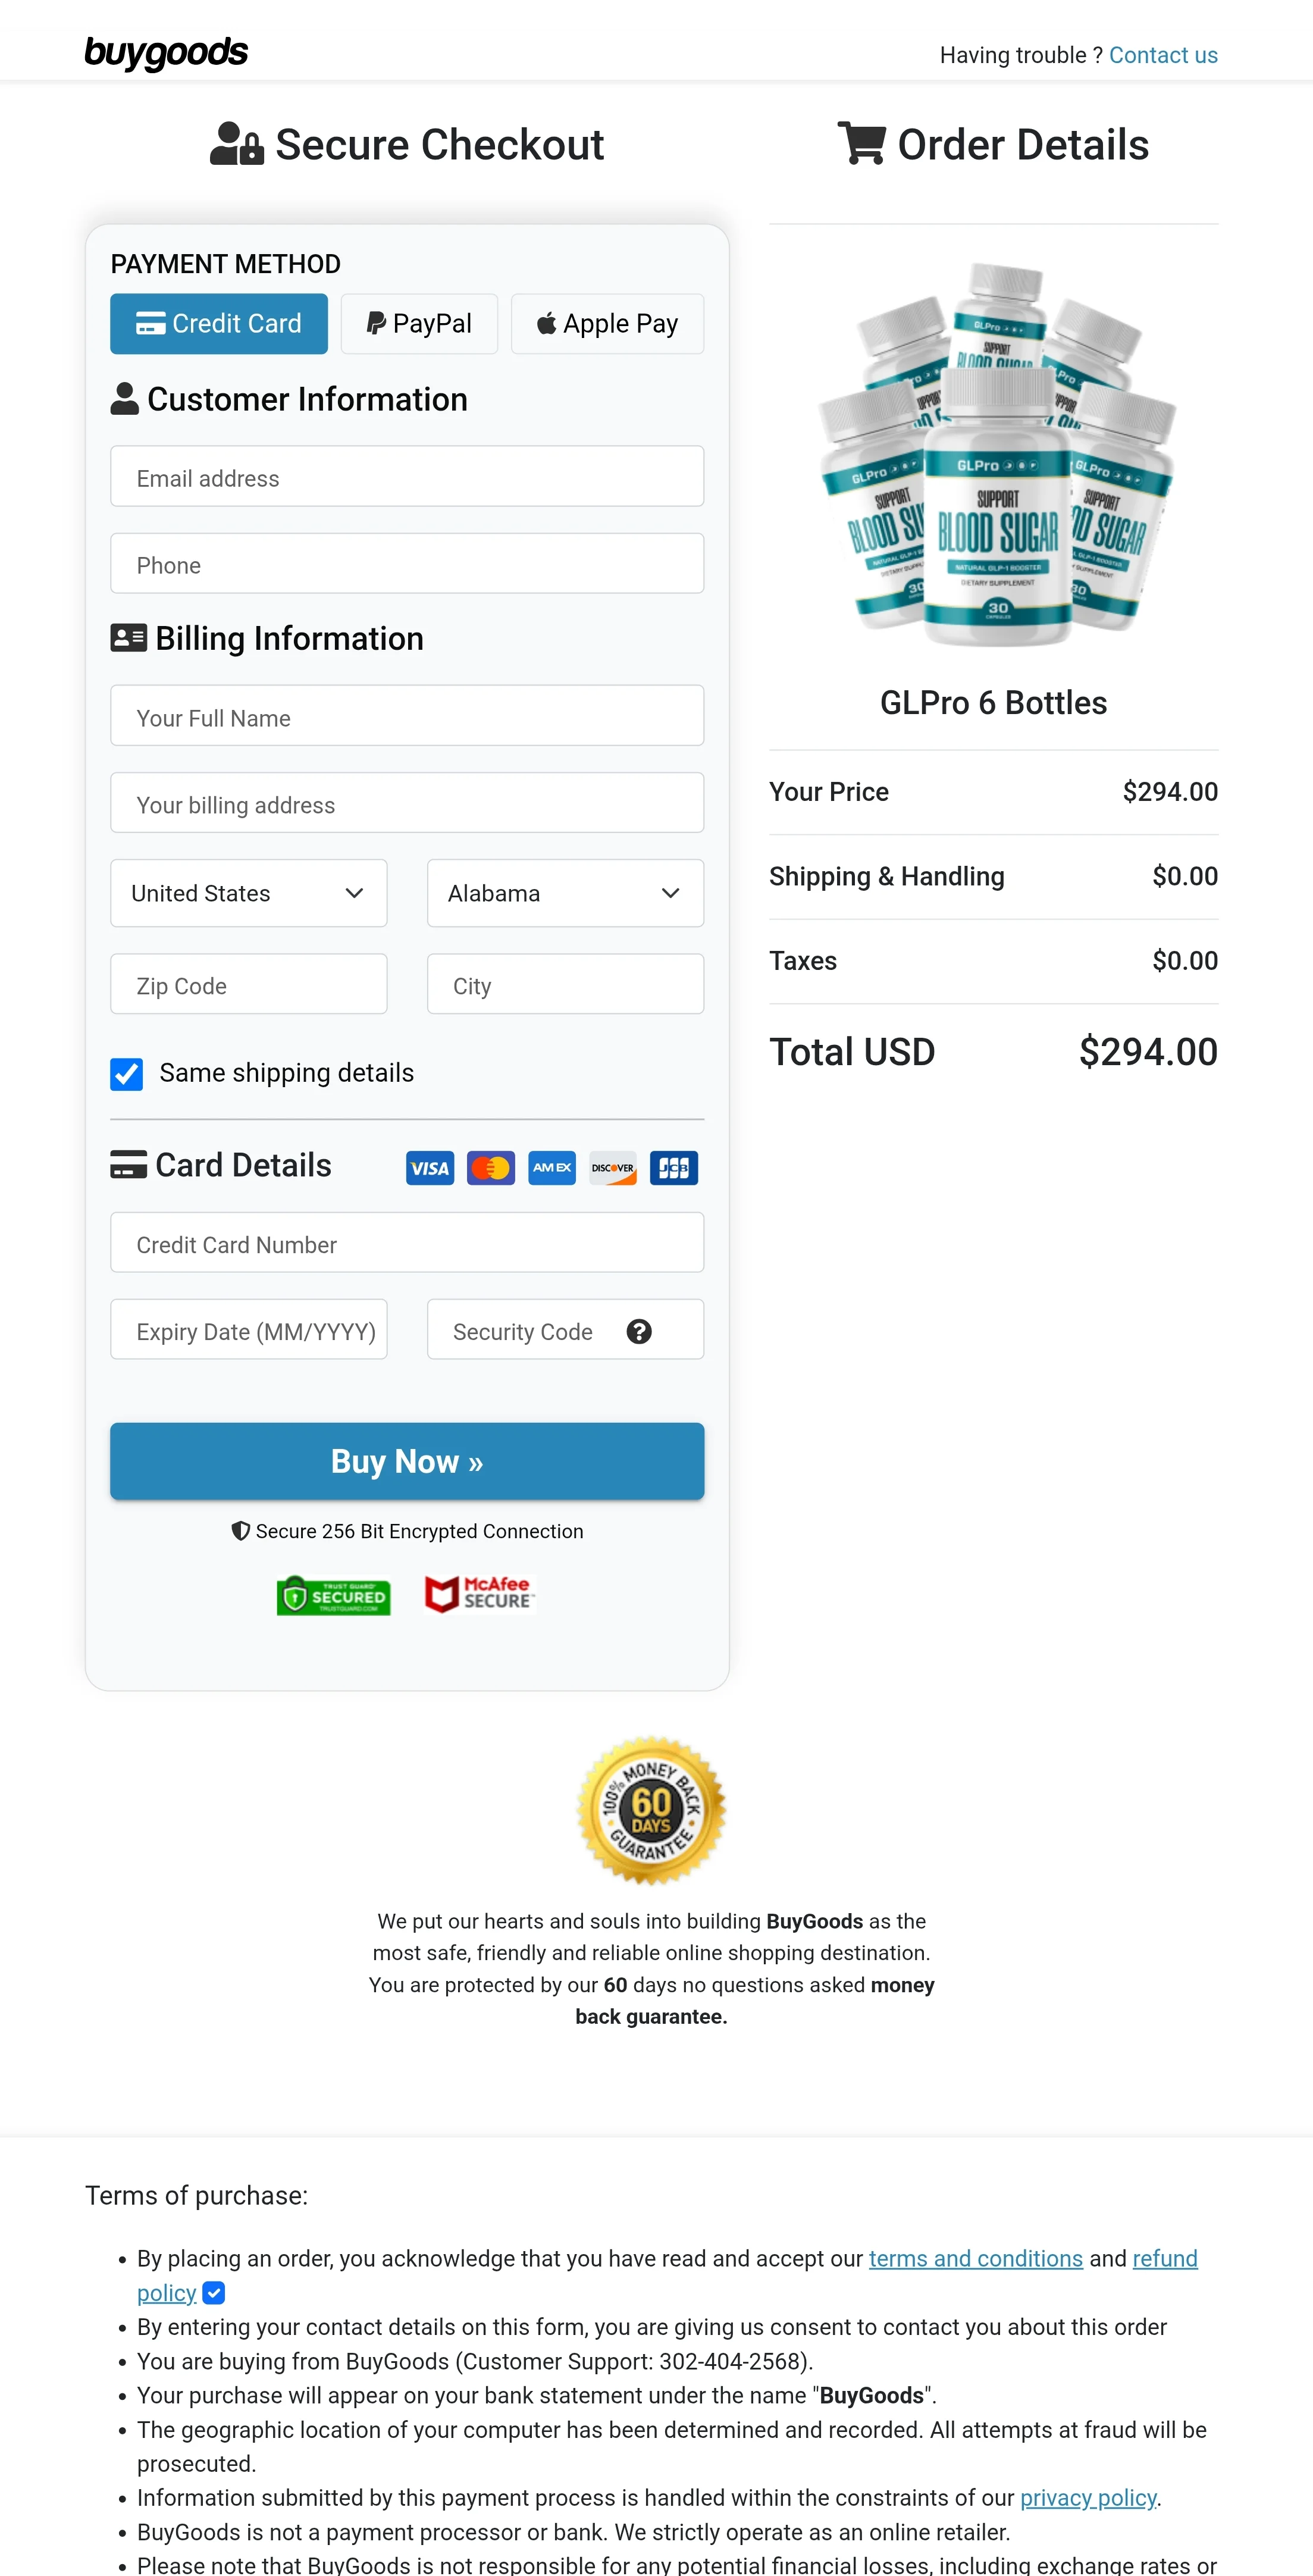This screenshot has height=2576, width=1313.
Task: Click the Visa card icon
Action: click(x=429, y=1167)
